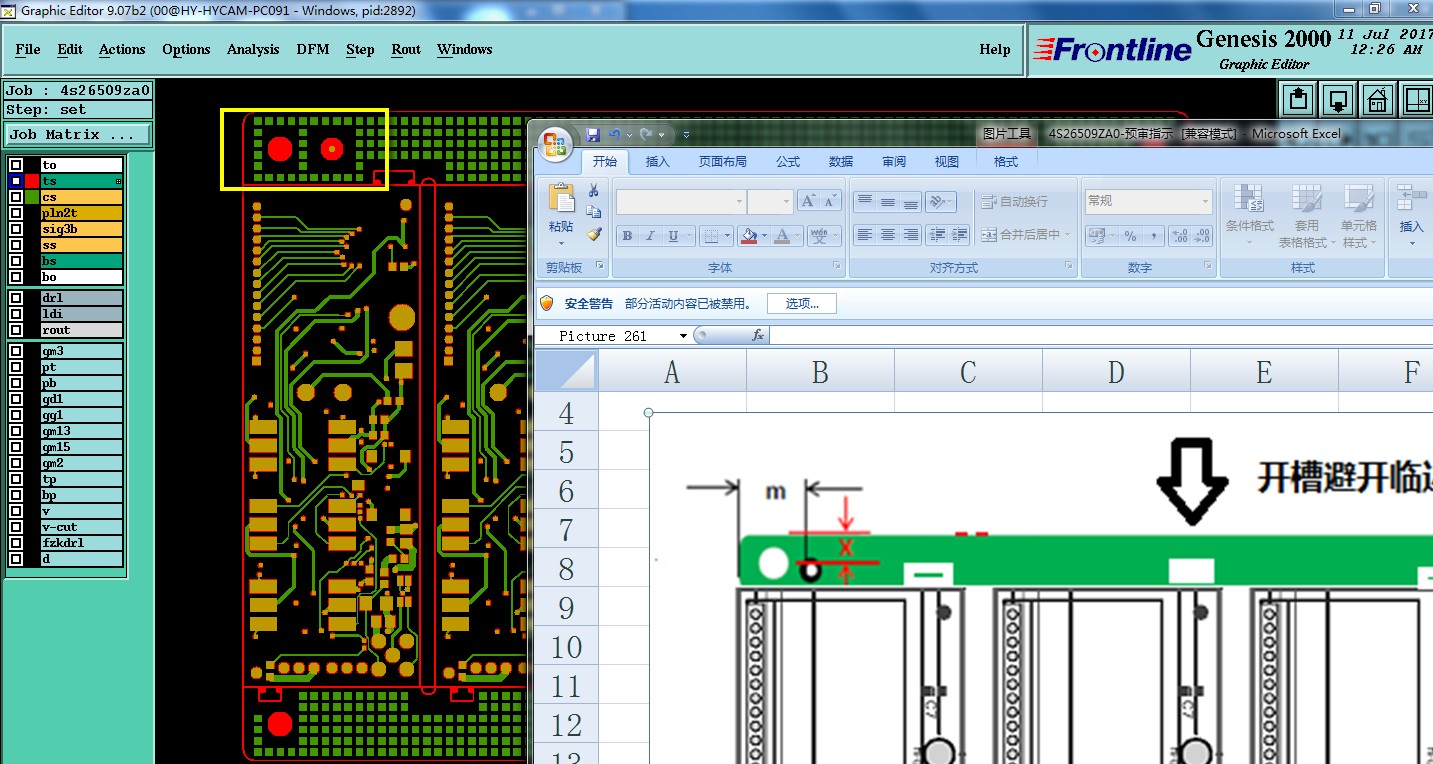Decrease decimal places in number group
Image resolution: width=1433 pixels, height=764 pixels.
1203,236
